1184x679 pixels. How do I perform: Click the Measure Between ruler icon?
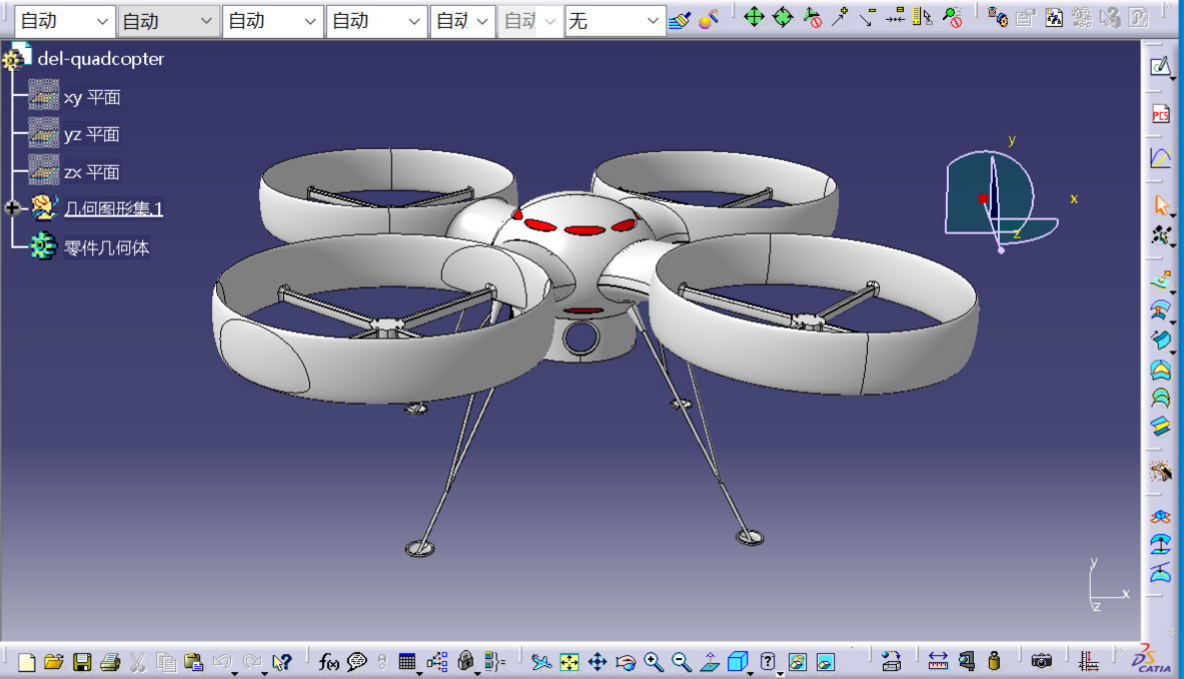[x=937, y=661]
